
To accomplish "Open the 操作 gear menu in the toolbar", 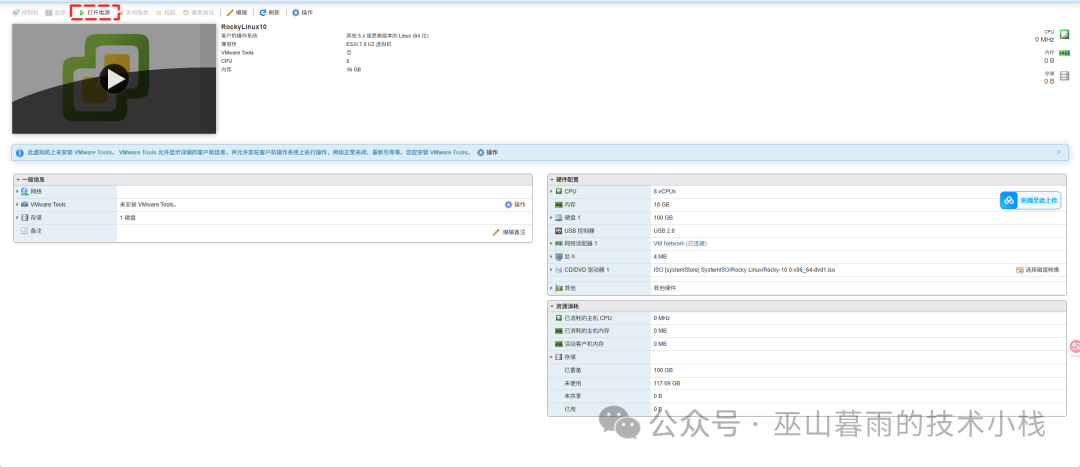I will [302, 12].
